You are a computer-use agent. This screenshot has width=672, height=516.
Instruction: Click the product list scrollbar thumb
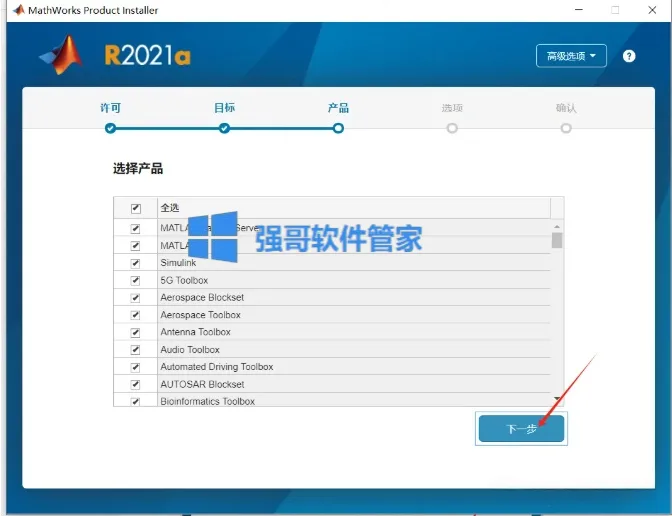pyautogui.click(x=557, y=240)
